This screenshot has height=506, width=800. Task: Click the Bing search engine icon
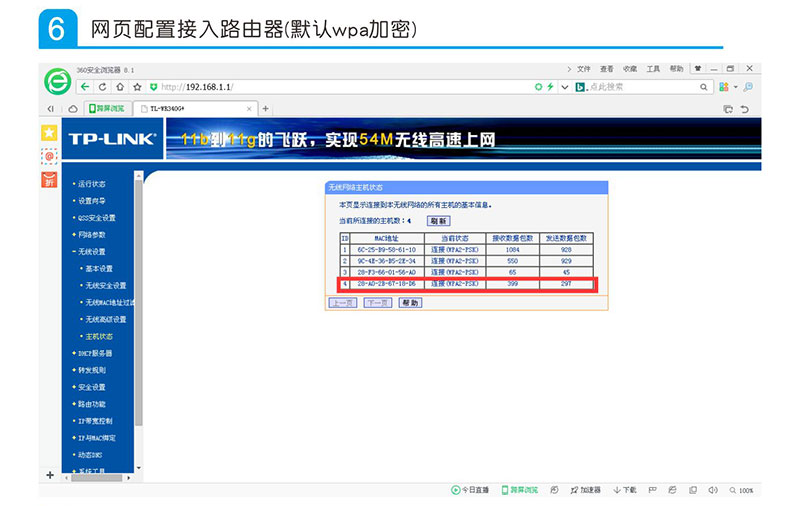[581, 87]
